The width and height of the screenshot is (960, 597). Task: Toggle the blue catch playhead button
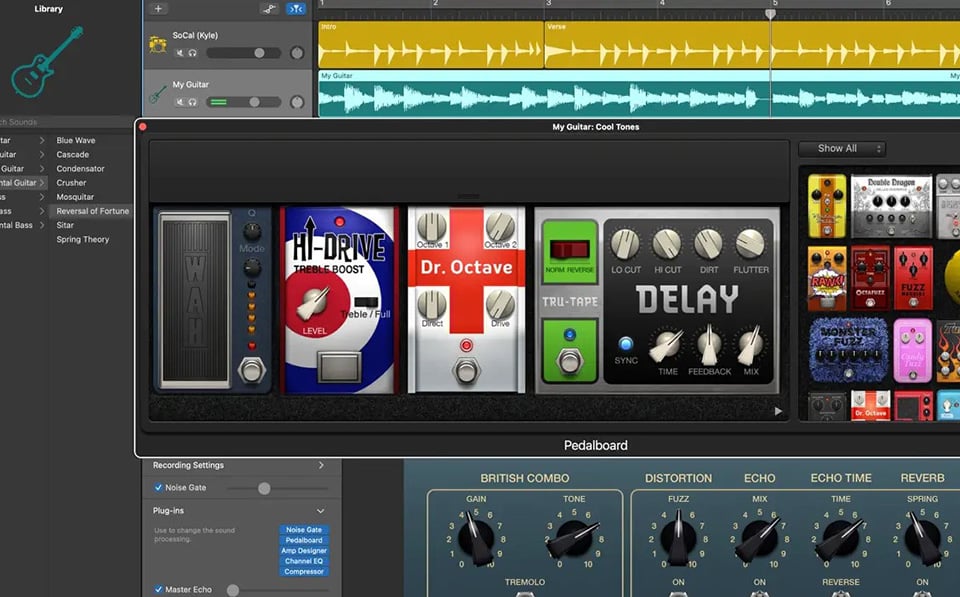pos(296,9)
